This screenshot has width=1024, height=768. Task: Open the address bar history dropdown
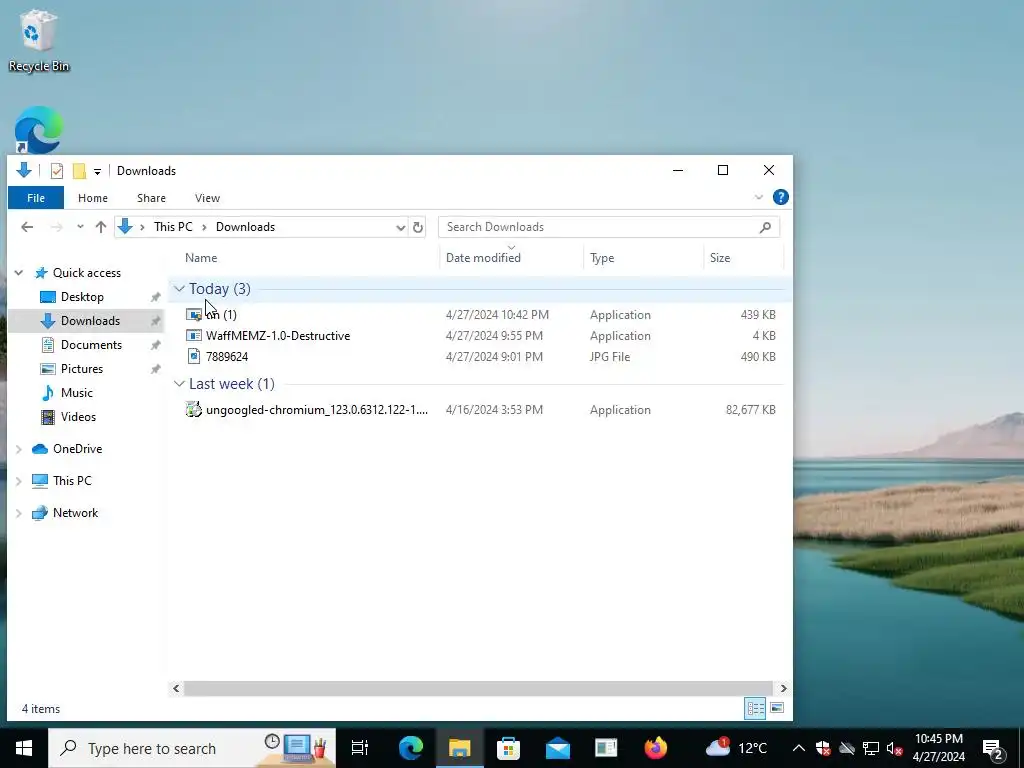(x=400, y=227)
